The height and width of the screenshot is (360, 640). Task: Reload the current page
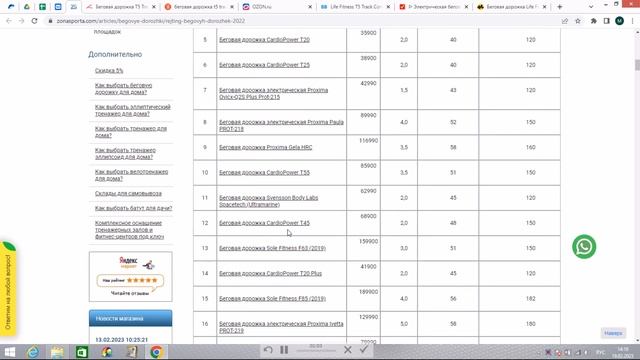[34, 21]
